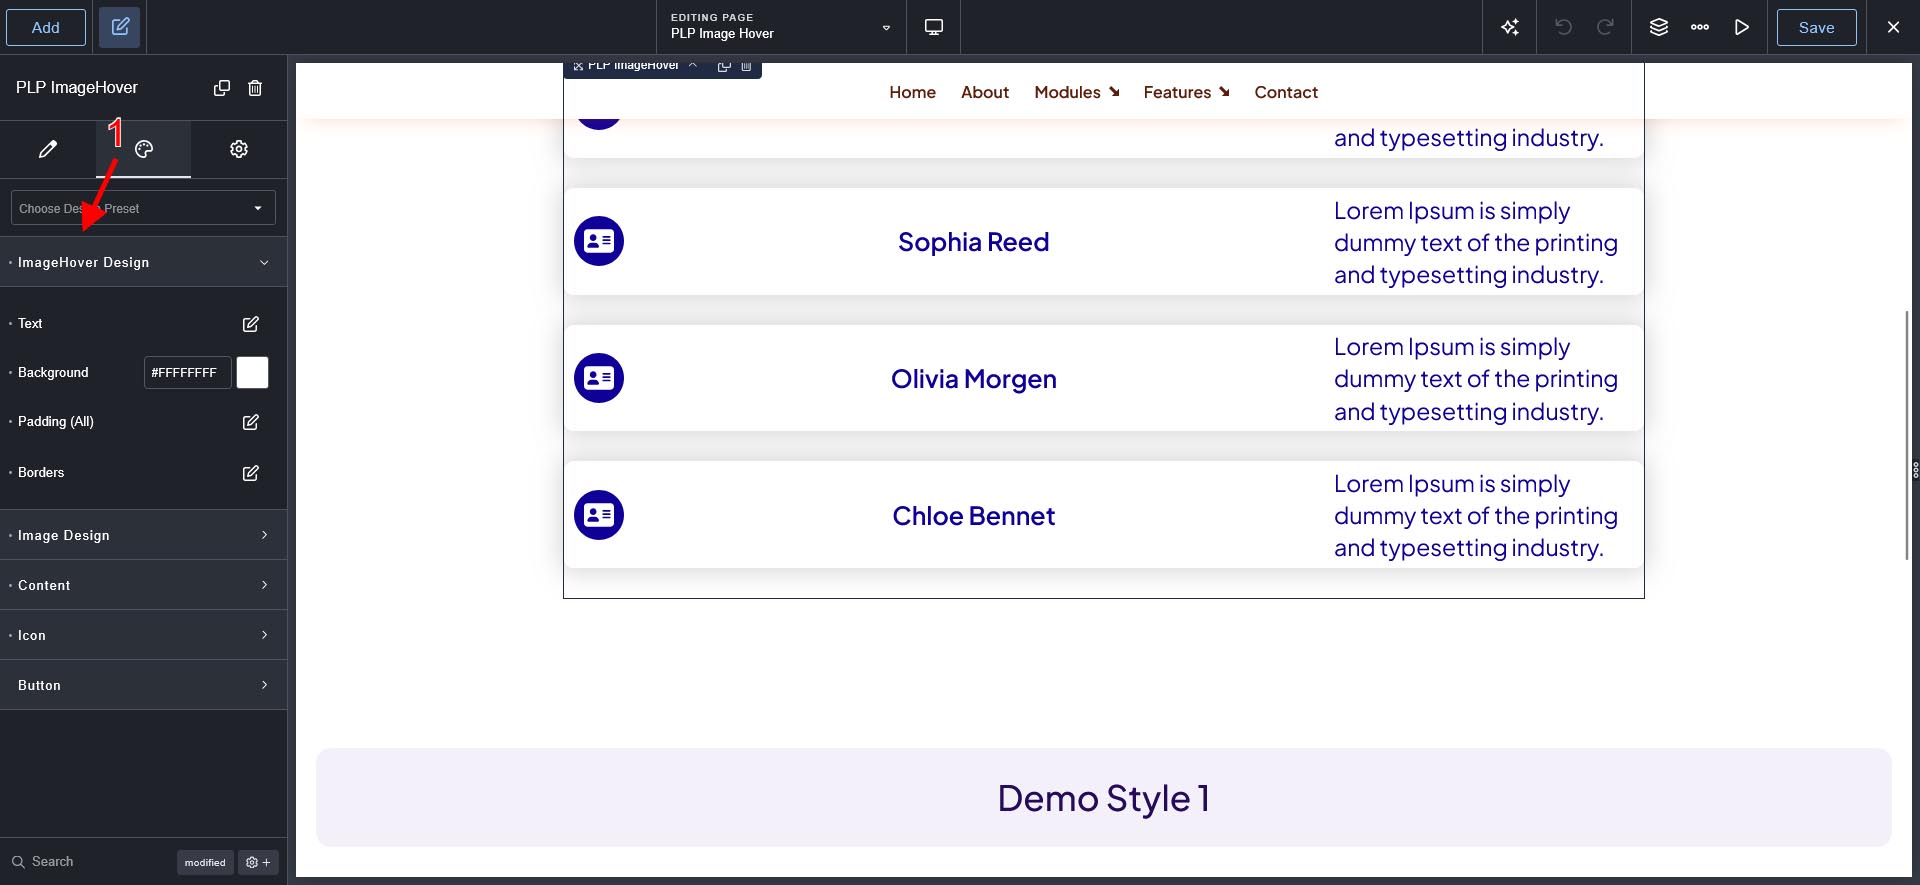Click the canvas widget move handle icon
The image size is (1920, 885).
click(578, 66)
